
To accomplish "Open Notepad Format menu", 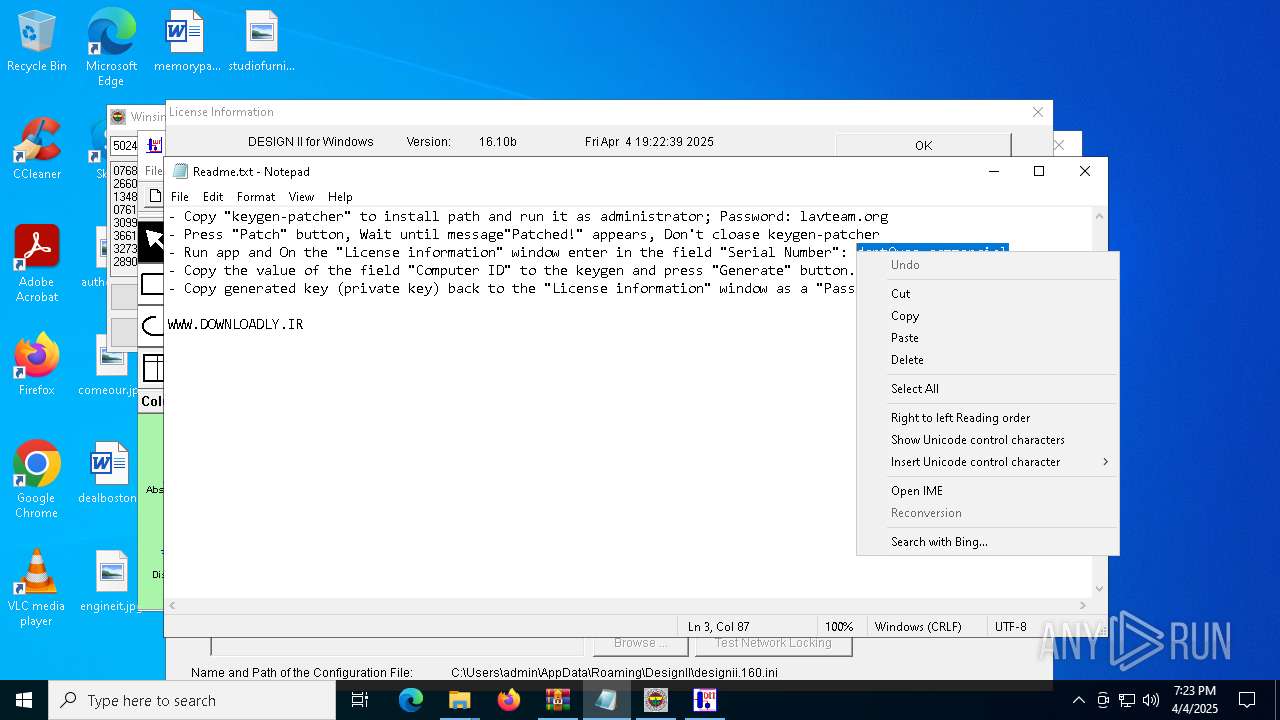I will pos(256,197).
